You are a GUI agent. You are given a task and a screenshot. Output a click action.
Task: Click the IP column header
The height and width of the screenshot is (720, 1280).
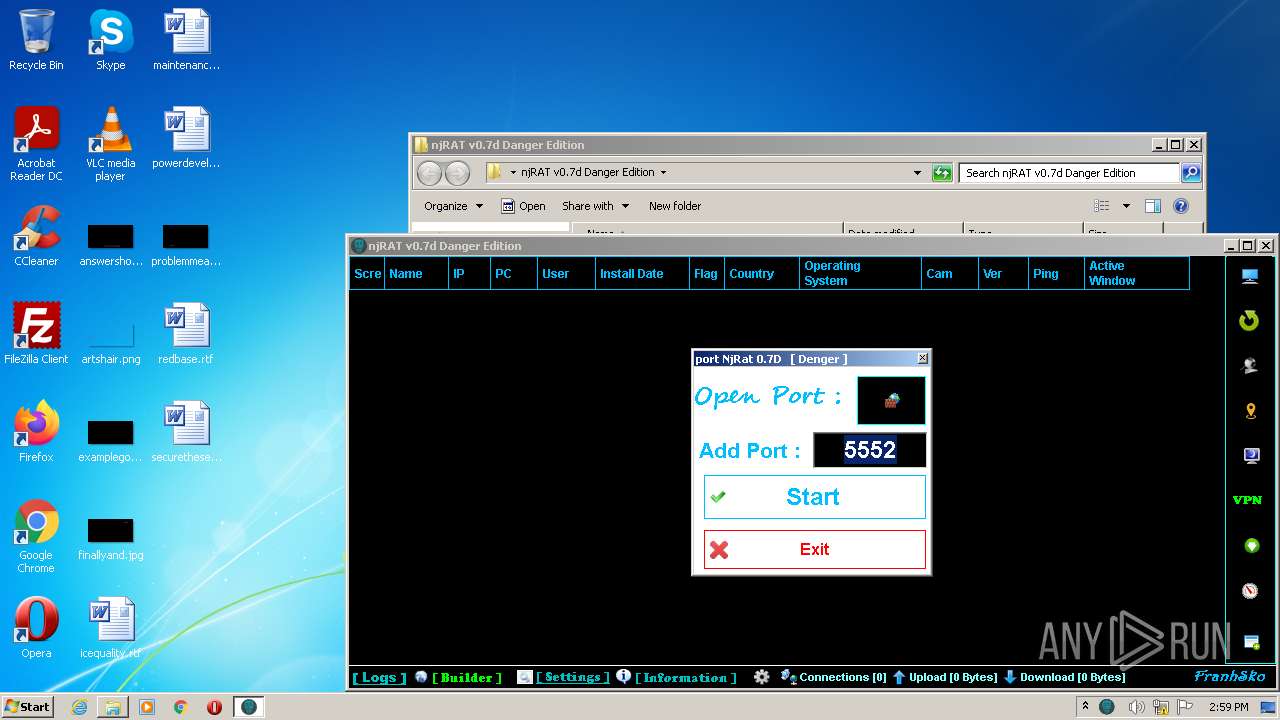point(469,273)
